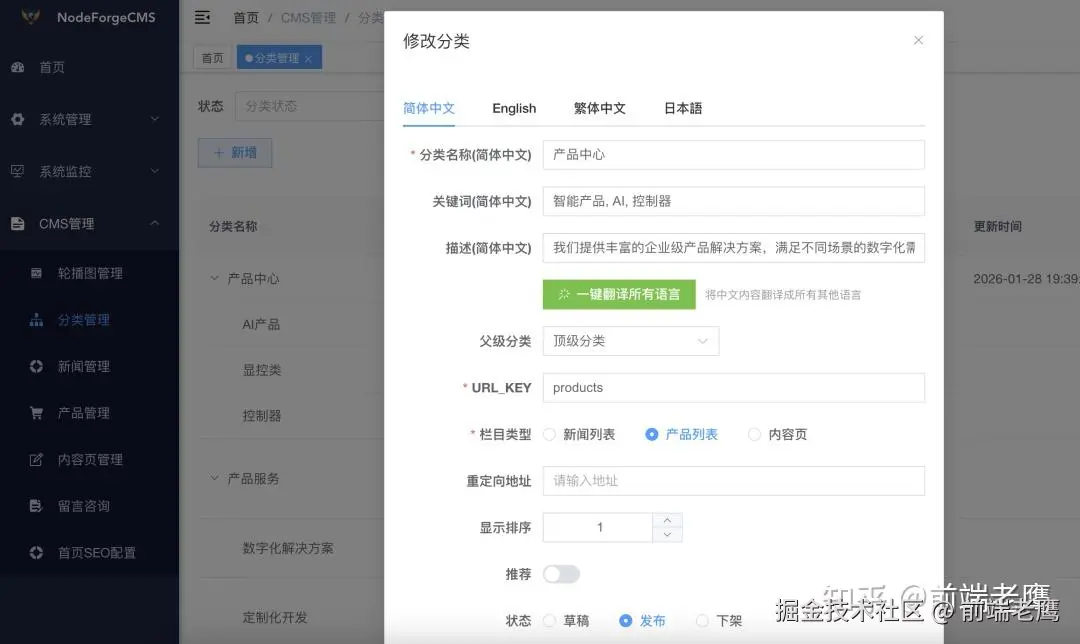
Task: Click the sidebar collapse hamburger icon
Action: point(202,17)
